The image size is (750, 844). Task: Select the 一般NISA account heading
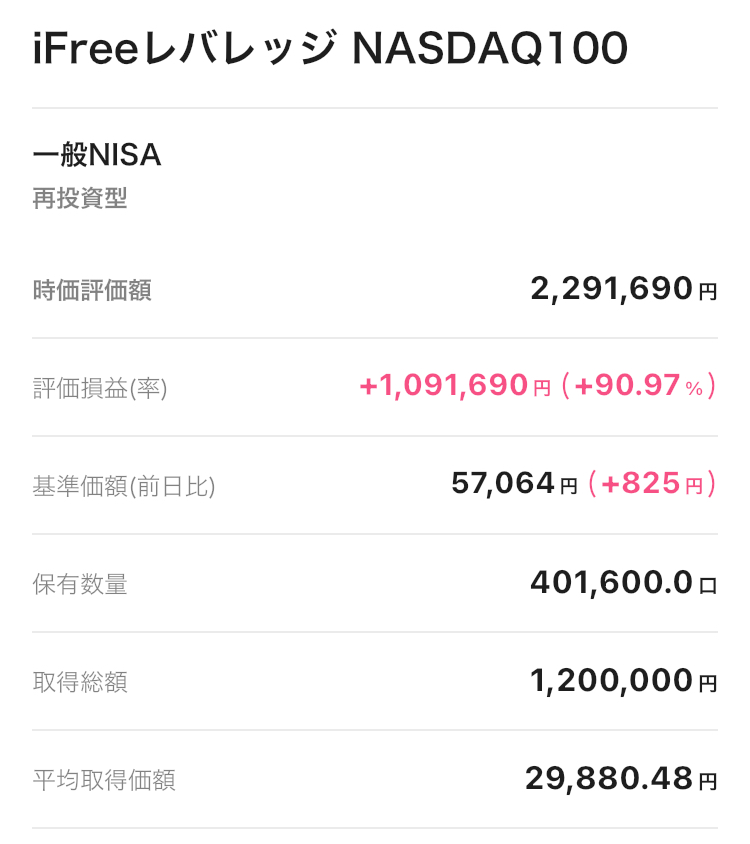97,156
